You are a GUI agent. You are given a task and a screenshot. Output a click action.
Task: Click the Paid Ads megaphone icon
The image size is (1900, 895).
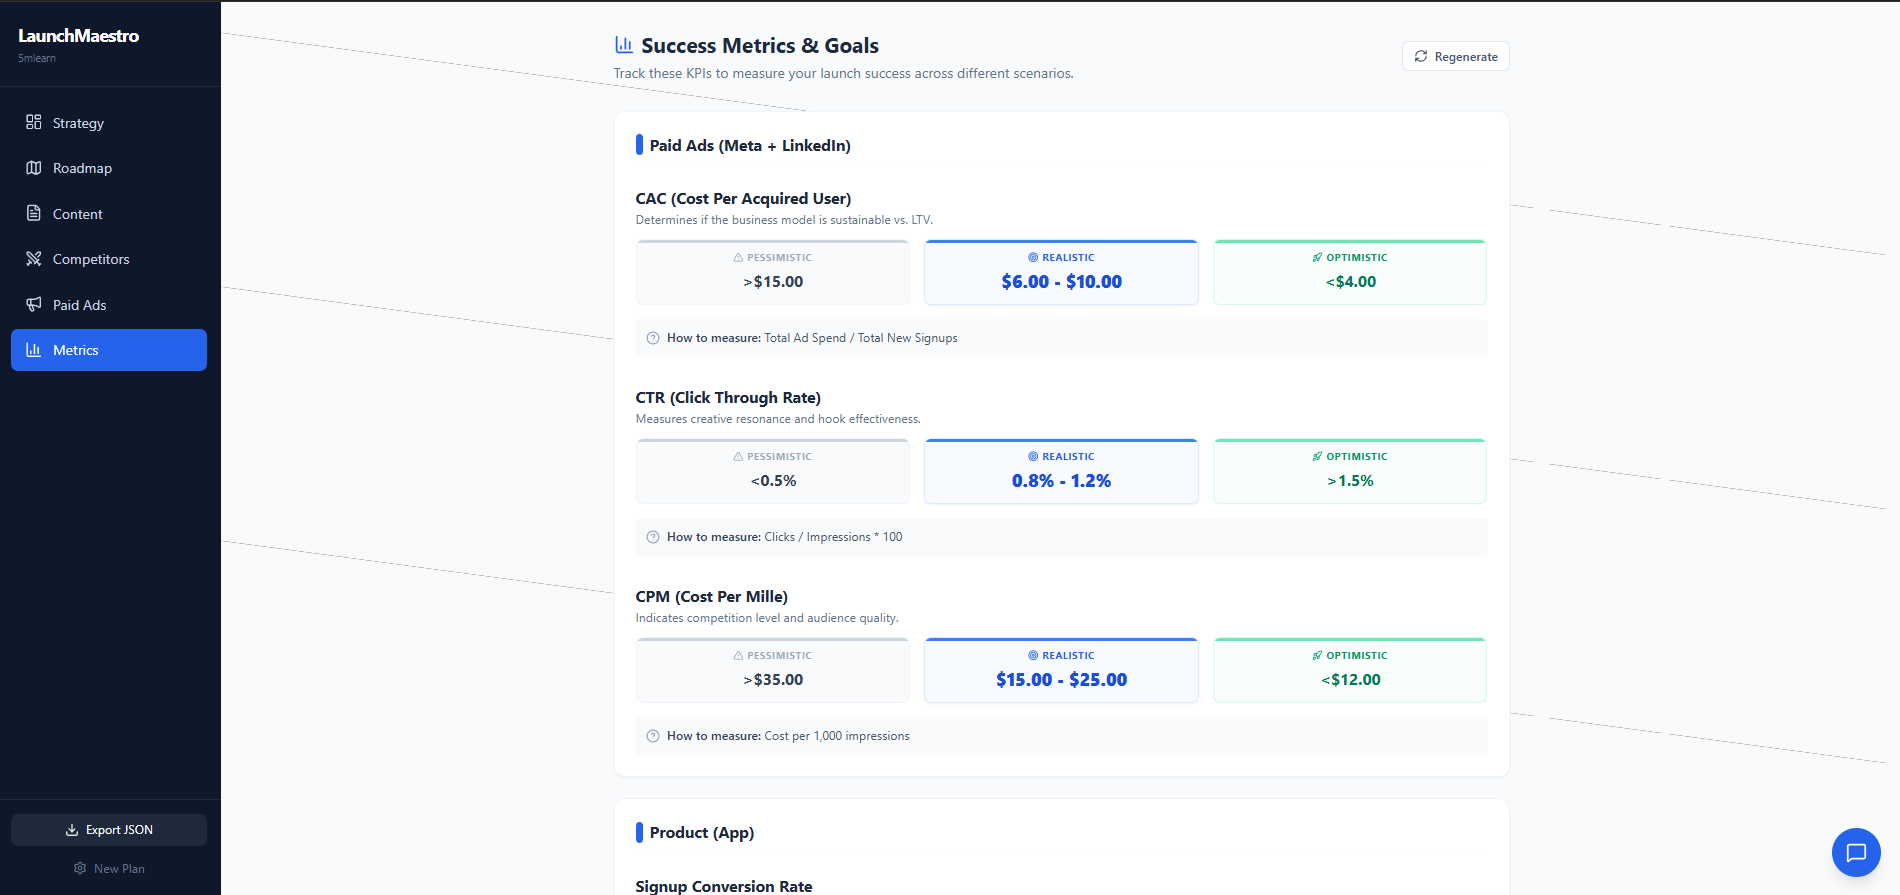click(34, 304)
